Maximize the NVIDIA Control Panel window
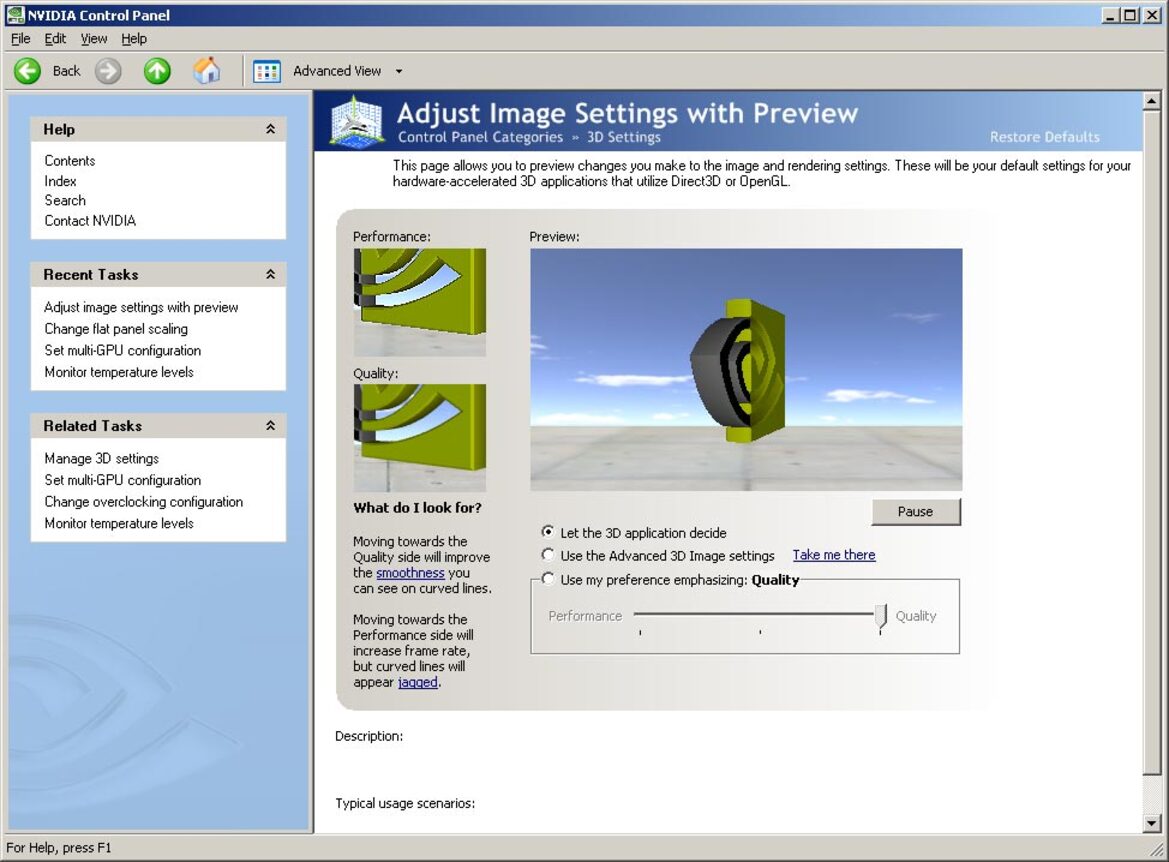The width and height of the screenshot is (1169, 862). [x=1129, y=15]
